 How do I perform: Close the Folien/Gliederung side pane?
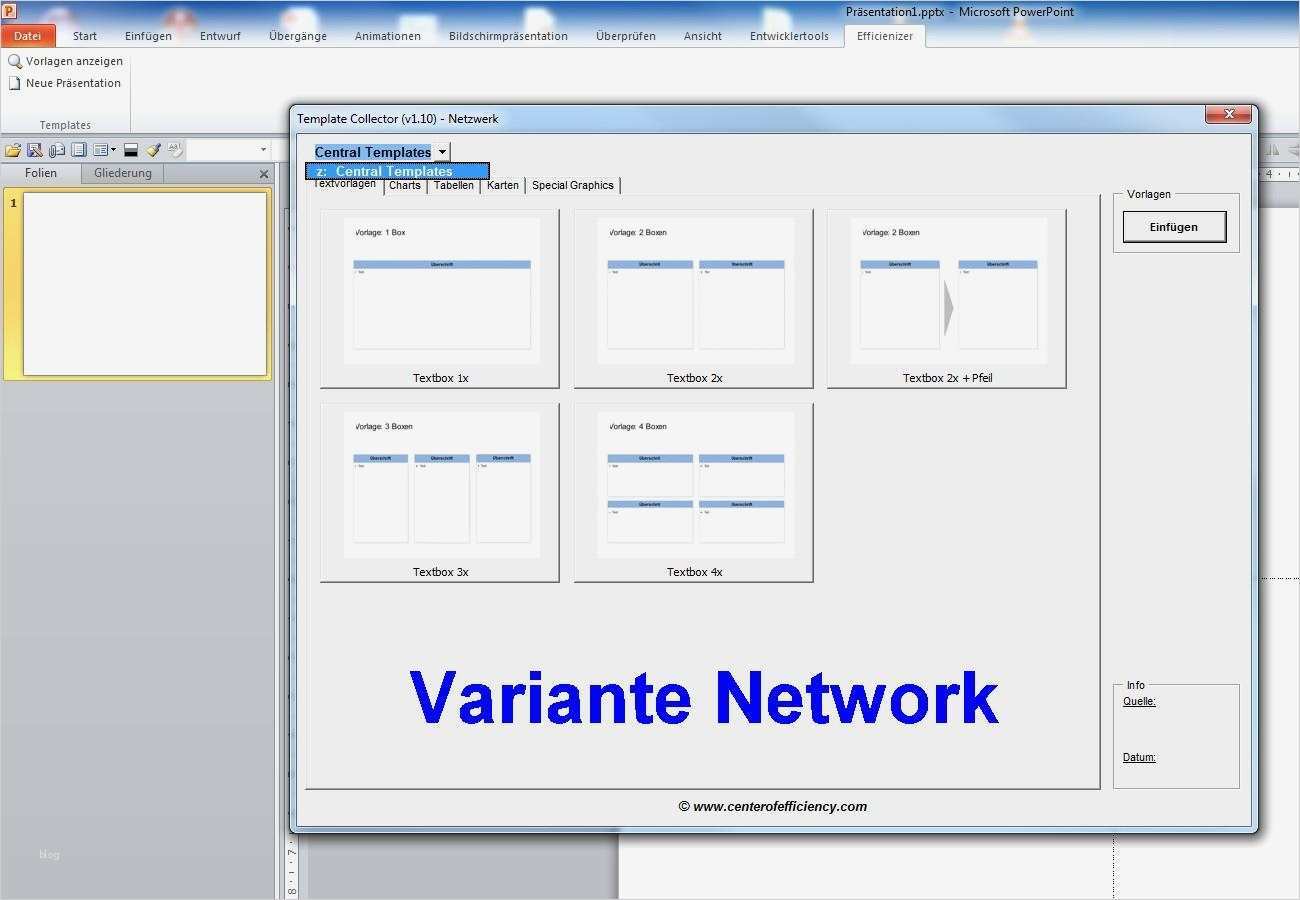point(264,174)
